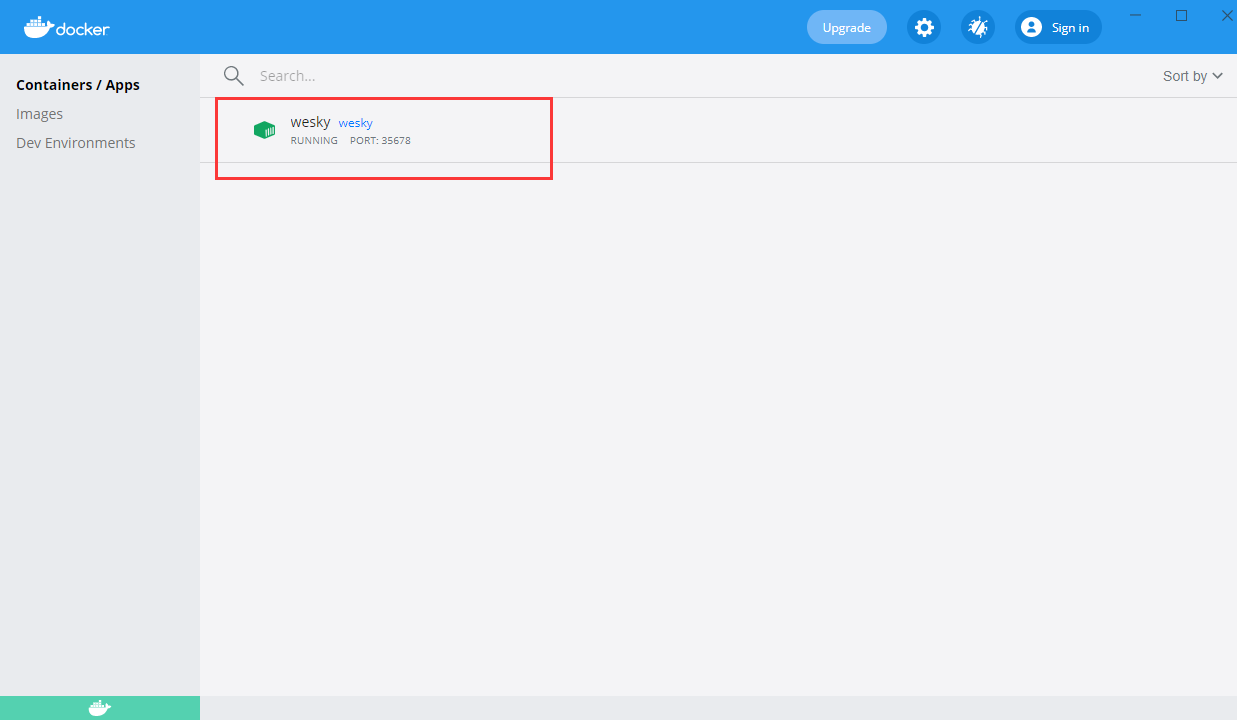Viewport: 1237px width, 720px height.
Task: Click the green wesky container icon
Action: coord(264,130)
